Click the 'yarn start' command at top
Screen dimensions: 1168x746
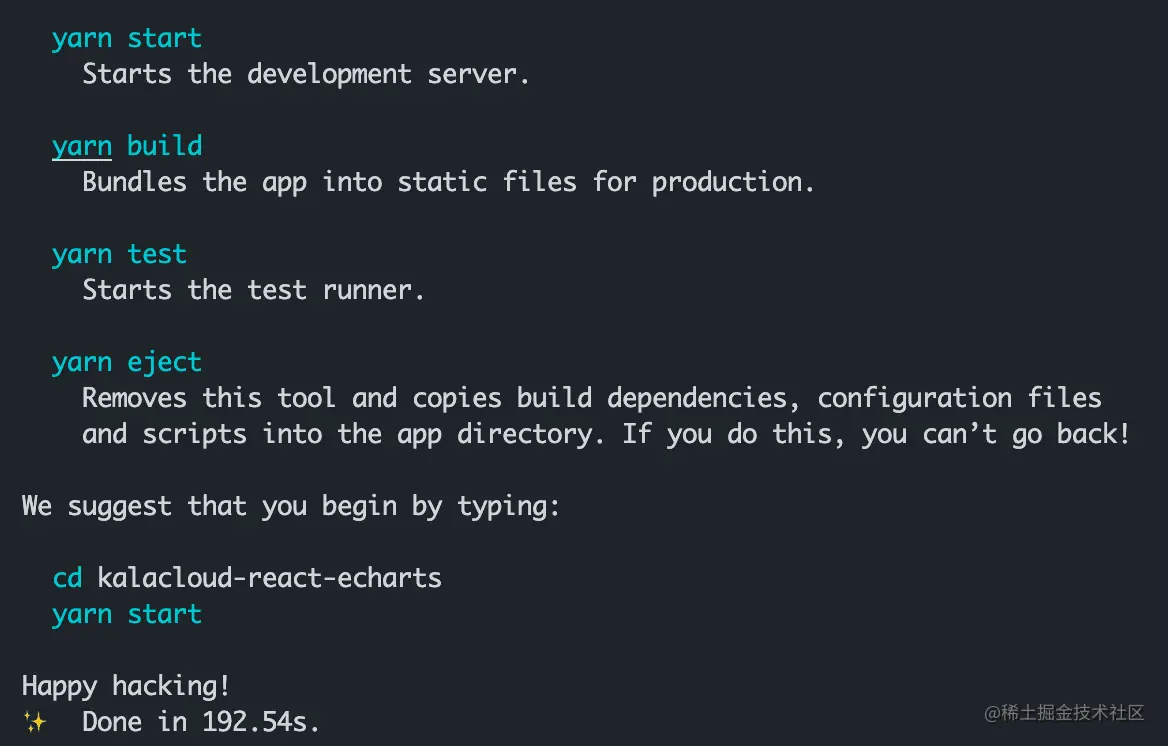(x=127, y=38)
